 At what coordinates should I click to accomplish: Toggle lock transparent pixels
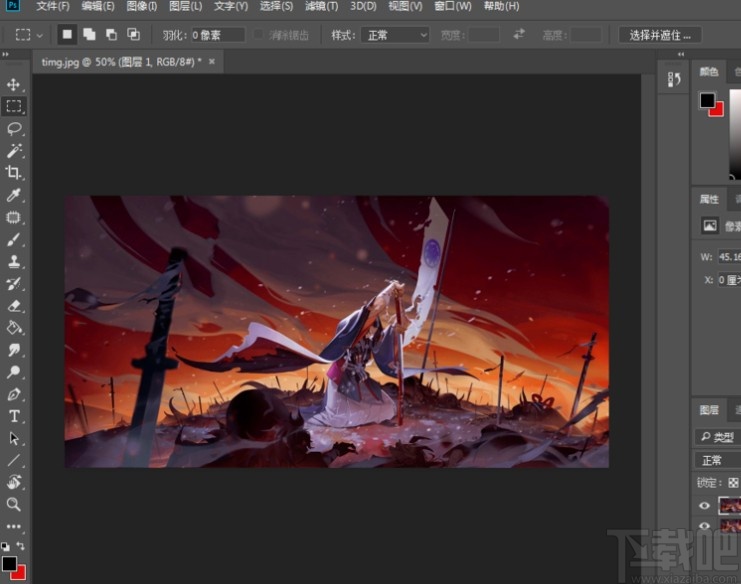pyautogui.click(x=733, y=483)
